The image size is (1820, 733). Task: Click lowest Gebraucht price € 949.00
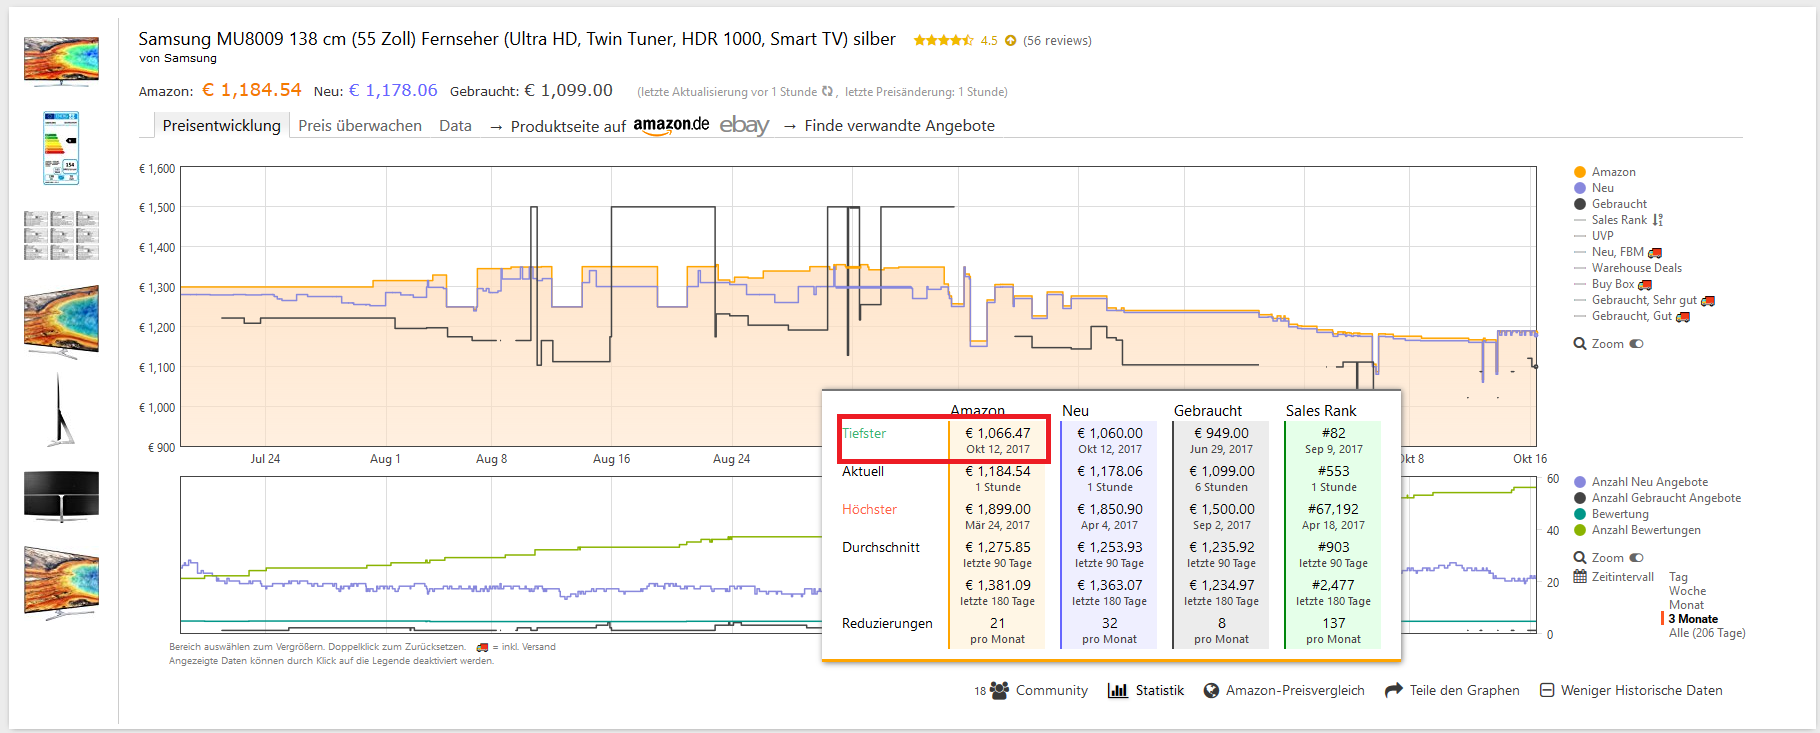[1221, 433]
